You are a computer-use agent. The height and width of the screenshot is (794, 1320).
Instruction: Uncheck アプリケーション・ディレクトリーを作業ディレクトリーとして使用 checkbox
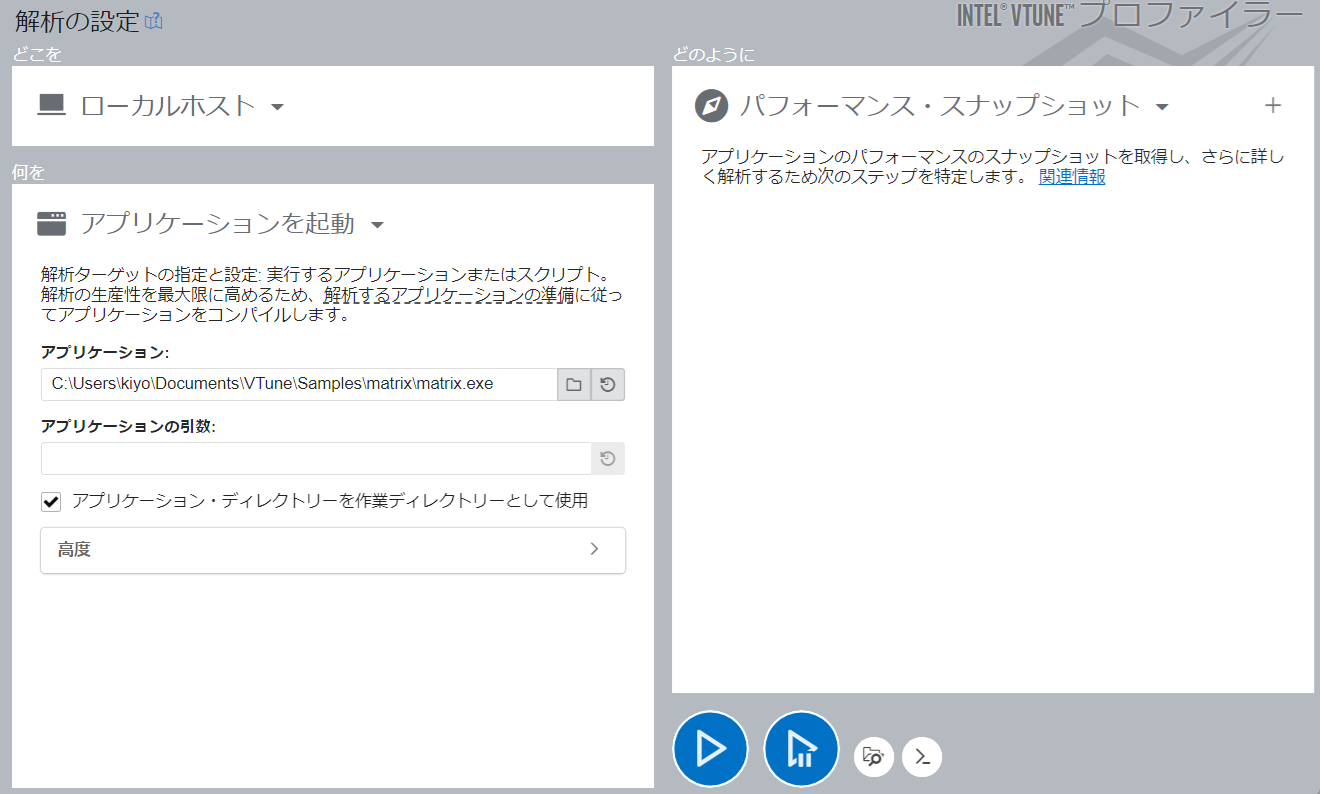click(52, 501)
